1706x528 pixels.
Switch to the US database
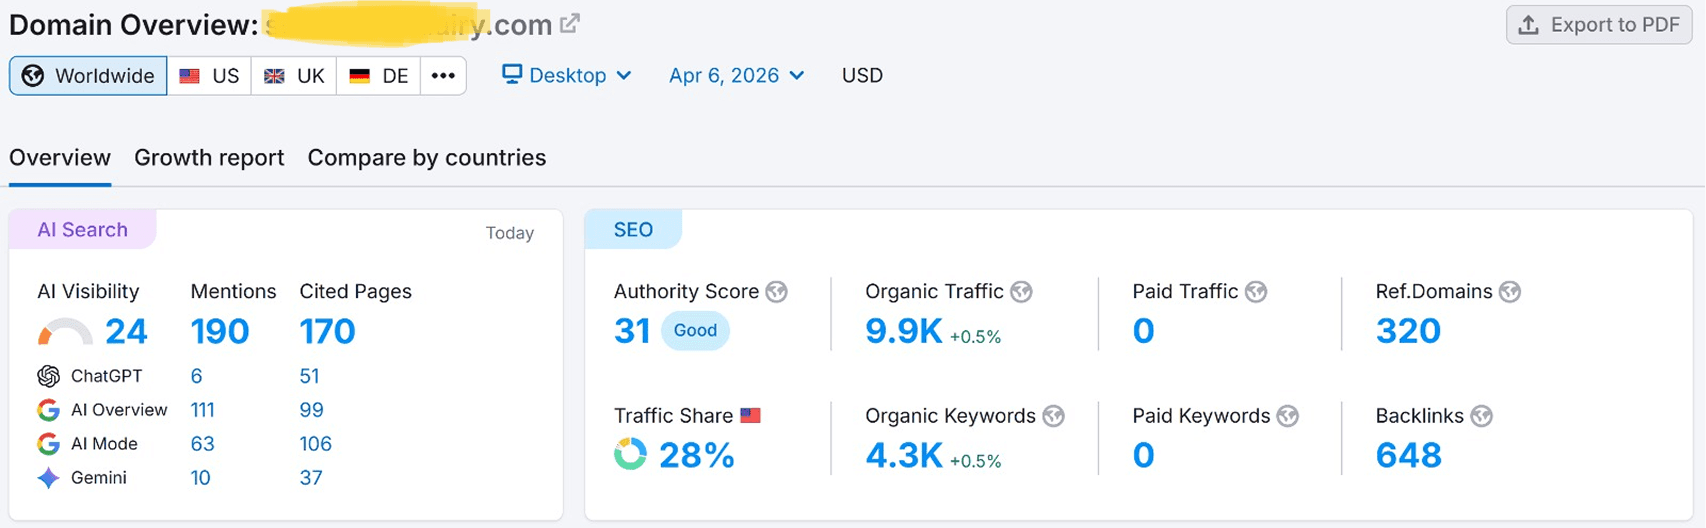pyautogui.click(x=209, y=76)
